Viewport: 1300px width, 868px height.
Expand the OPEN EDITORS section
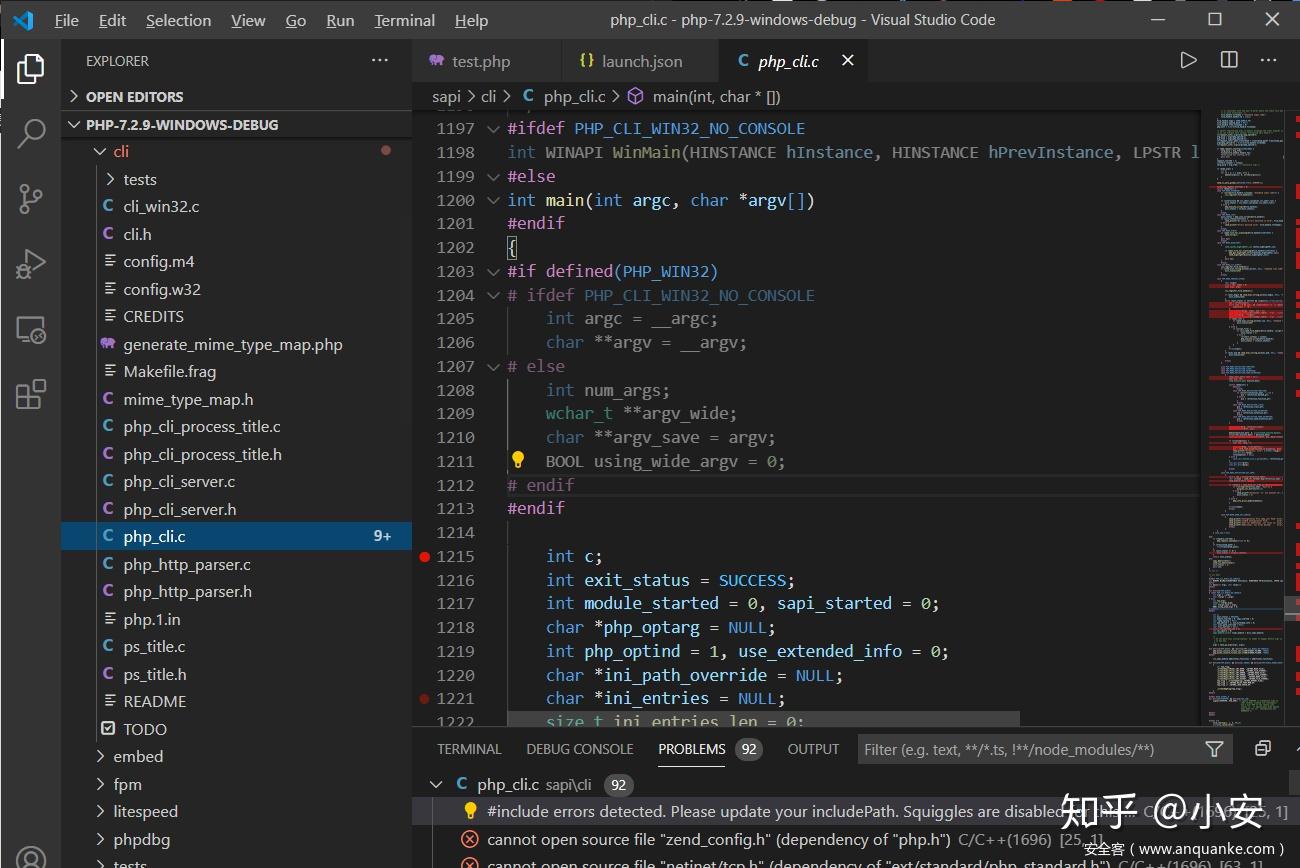(x=134, y=97)
